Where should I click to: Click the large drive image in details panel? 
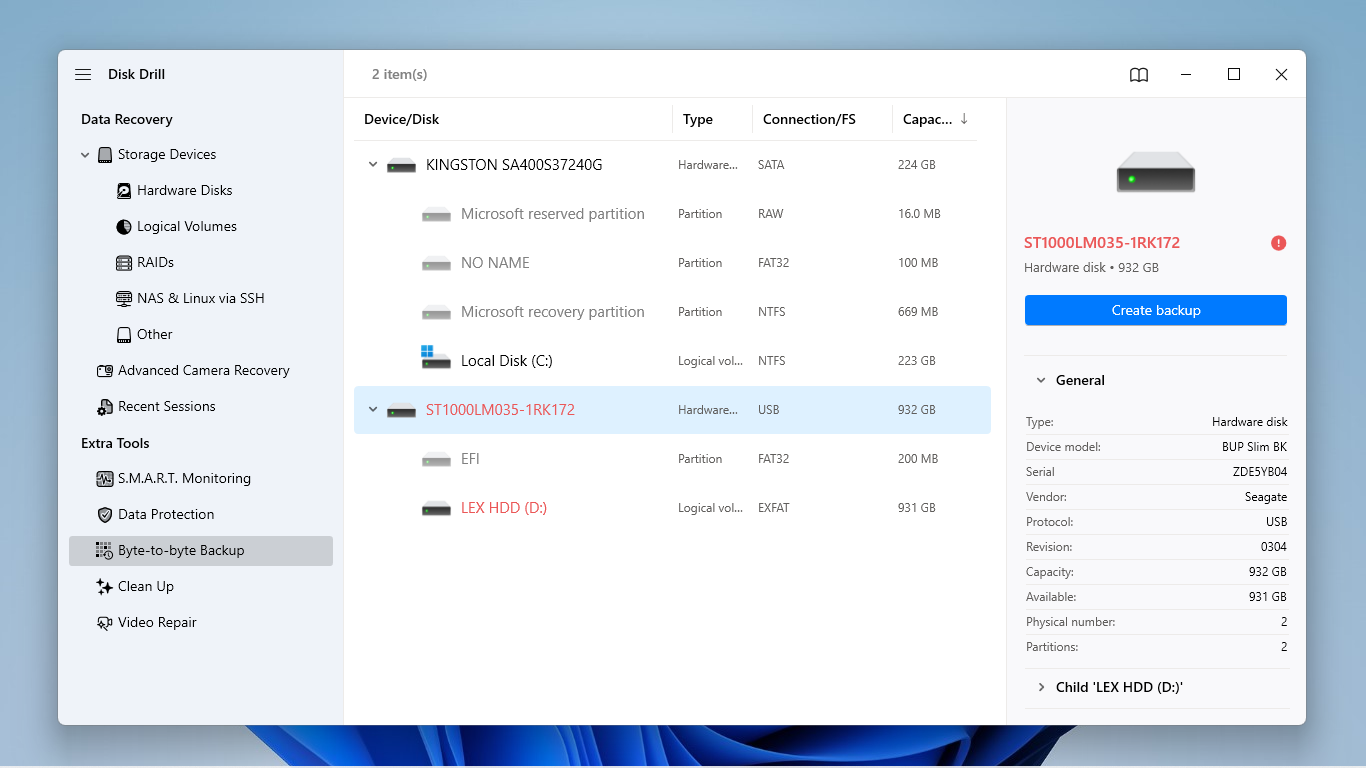point(1156,171)
